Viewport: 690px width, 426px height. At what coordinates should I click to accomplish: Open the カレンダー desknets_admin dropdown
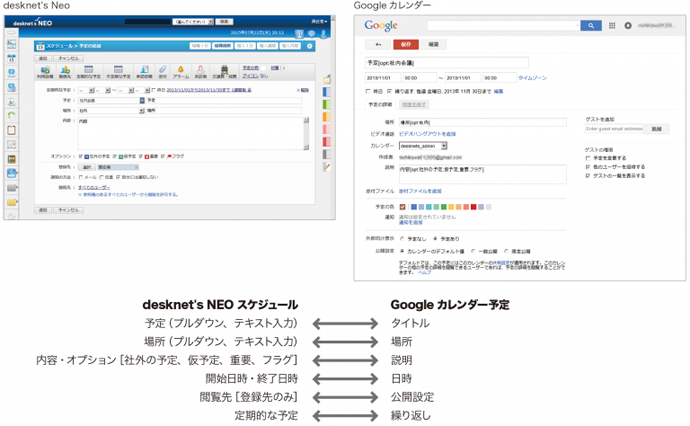click(x=423, y=145)
